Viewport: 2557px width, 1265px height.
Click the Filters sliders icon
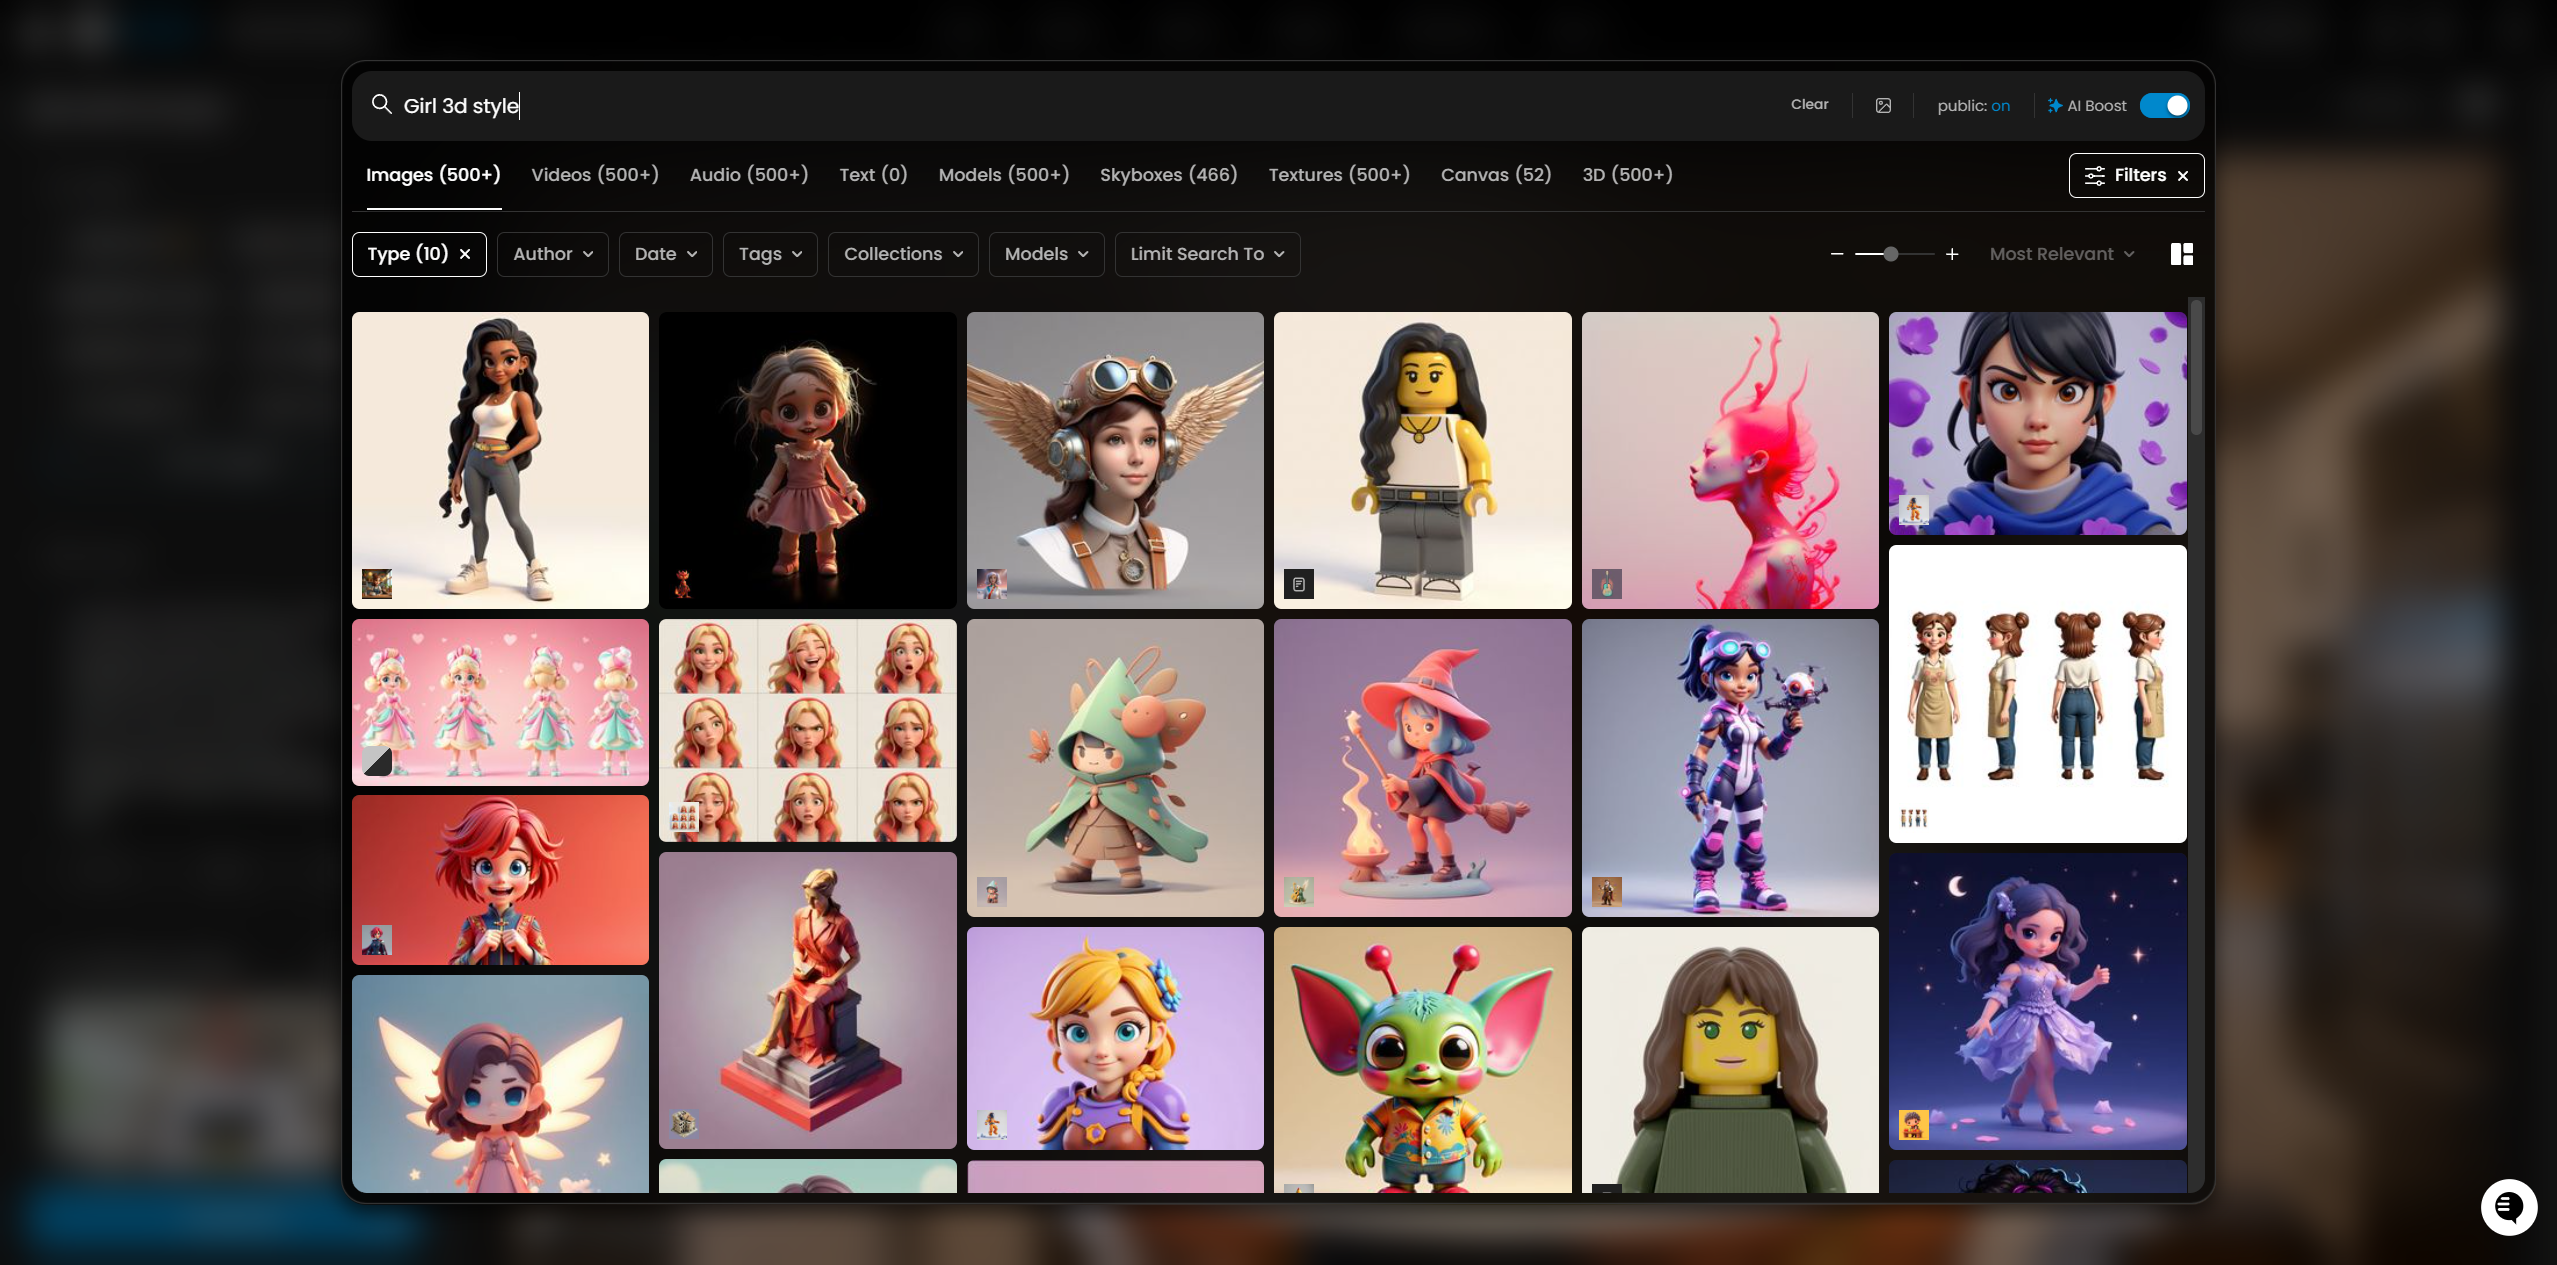[2095, 176]
